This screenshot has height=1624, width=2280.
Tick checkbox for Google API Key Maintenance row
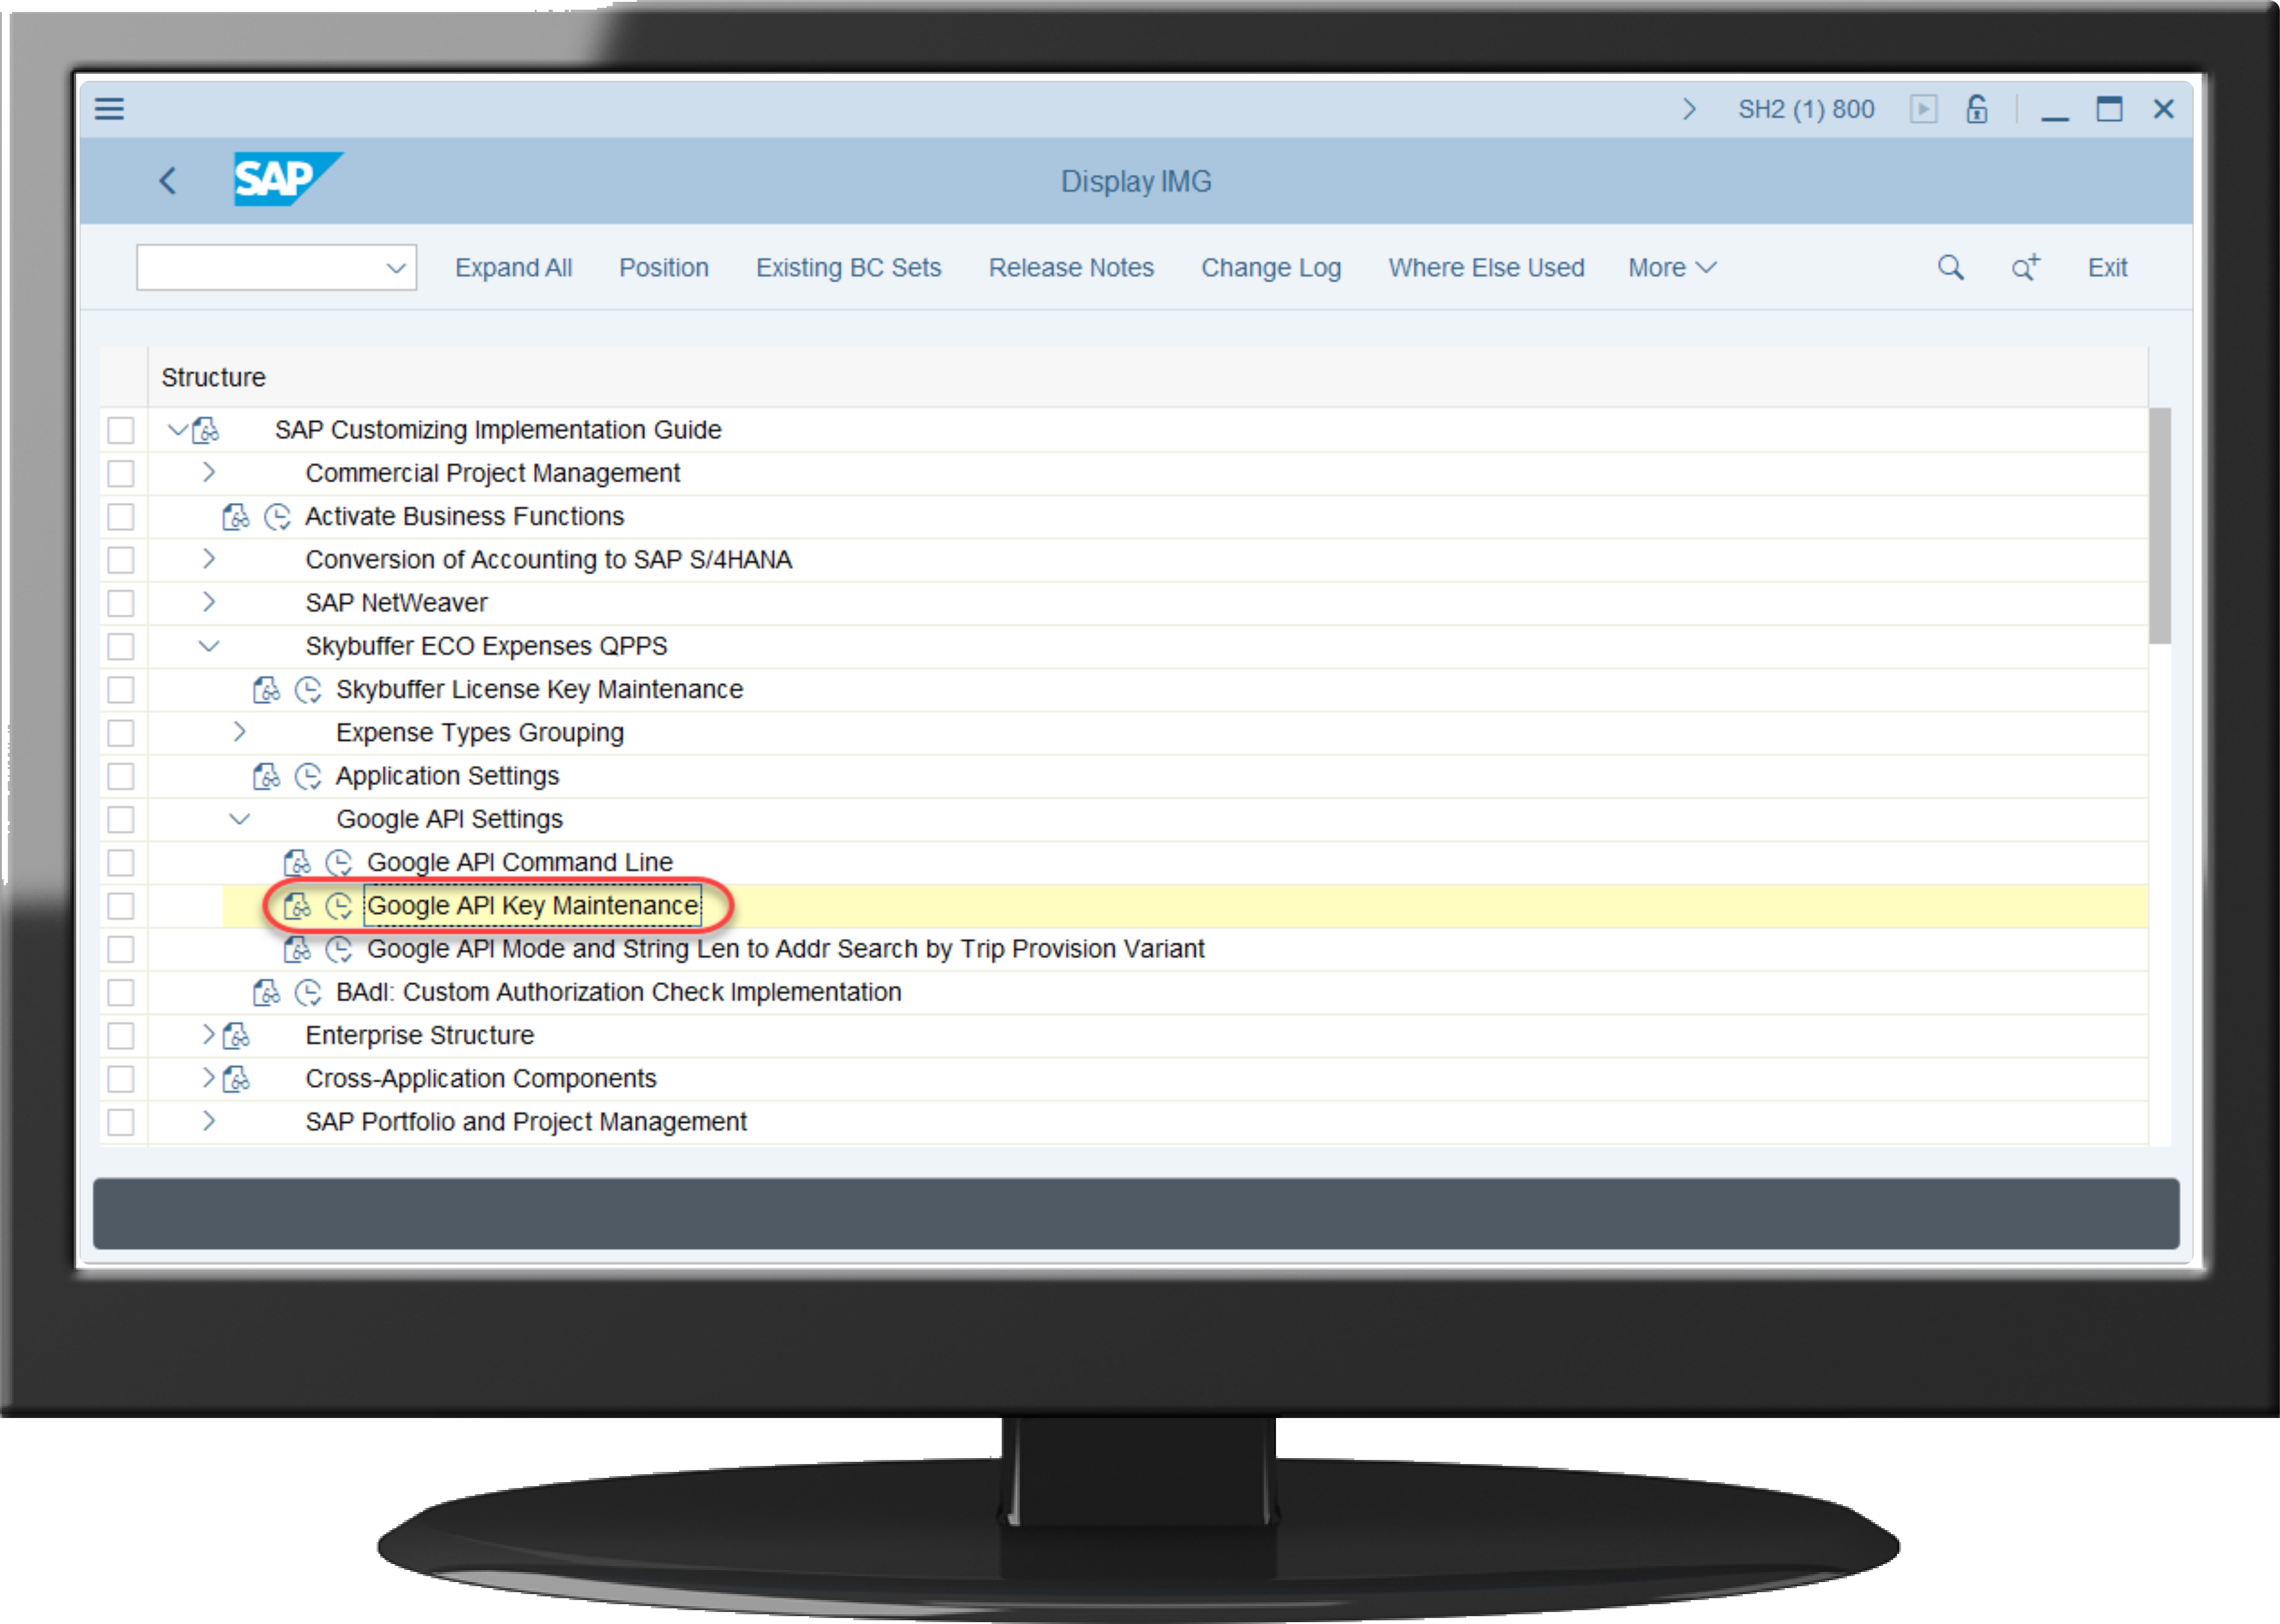(121, 906)
